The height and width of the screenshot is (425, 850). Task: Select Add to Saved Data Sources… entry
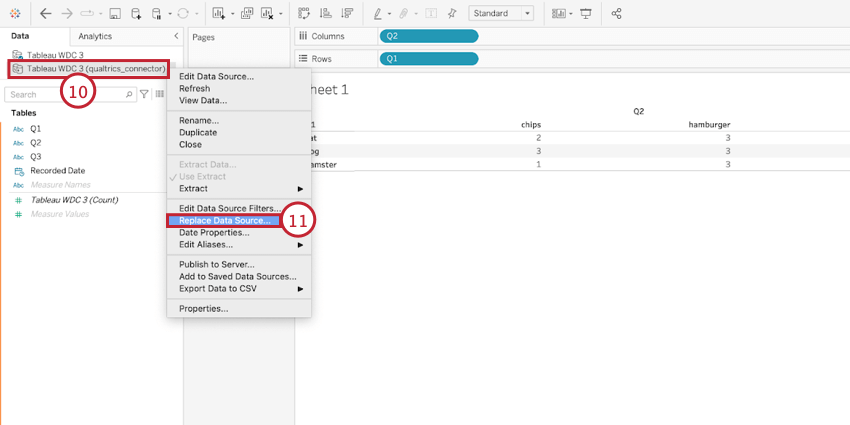click(239, 276)
